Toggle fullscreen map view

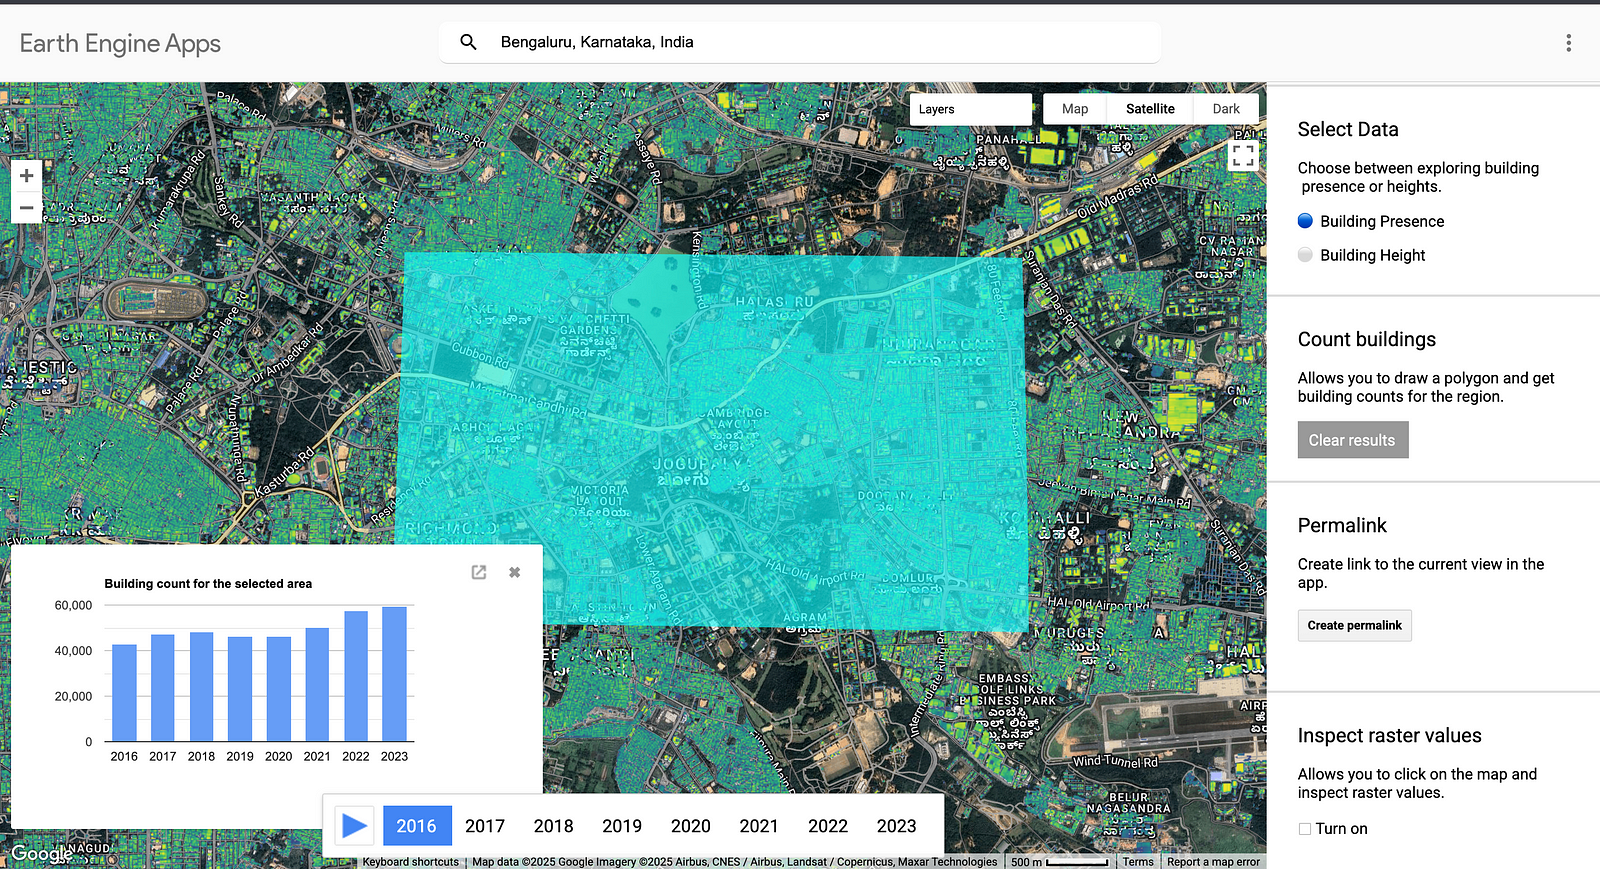point(1243,155)
